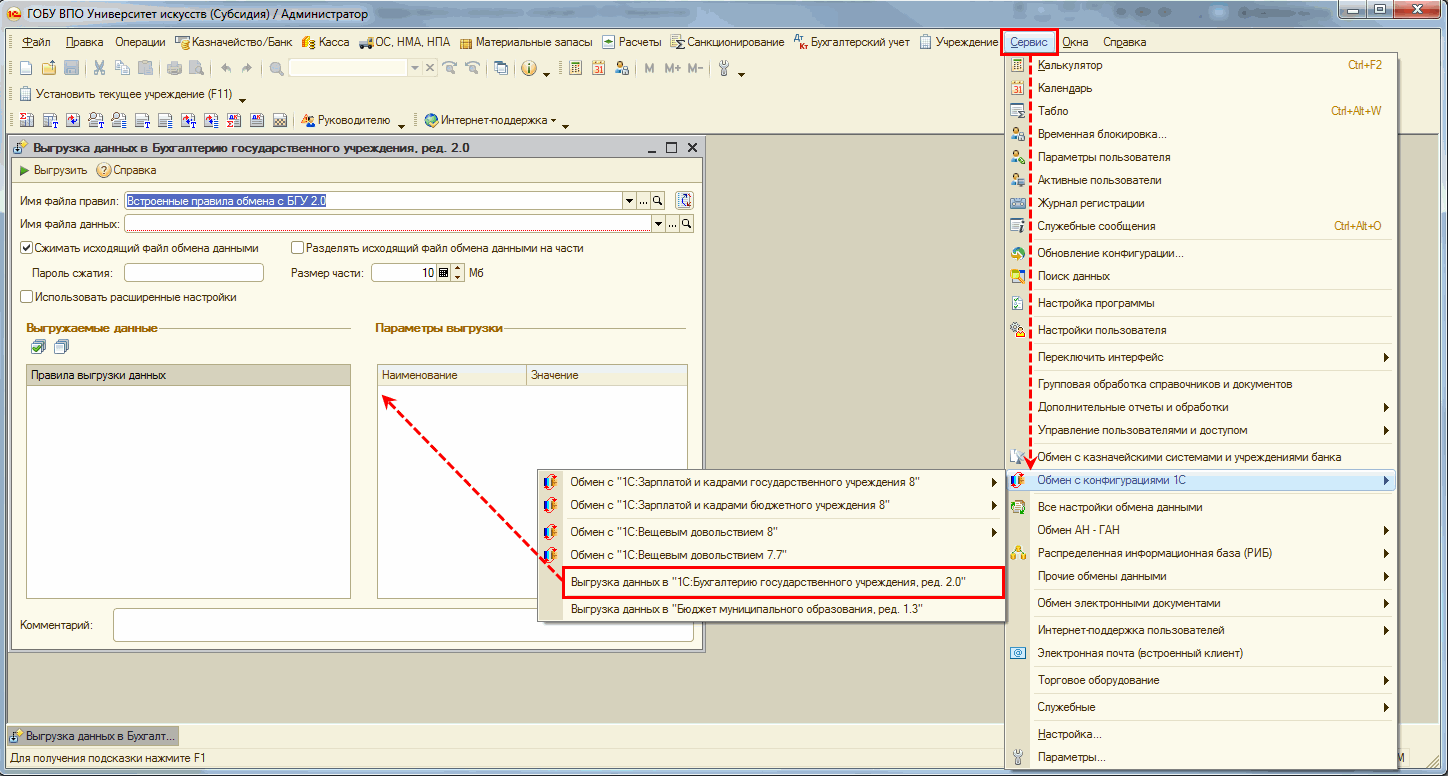Click ellipsis button beside Имя файла данных
This screenshot has height=776, width=1448.
coord(673,224)
